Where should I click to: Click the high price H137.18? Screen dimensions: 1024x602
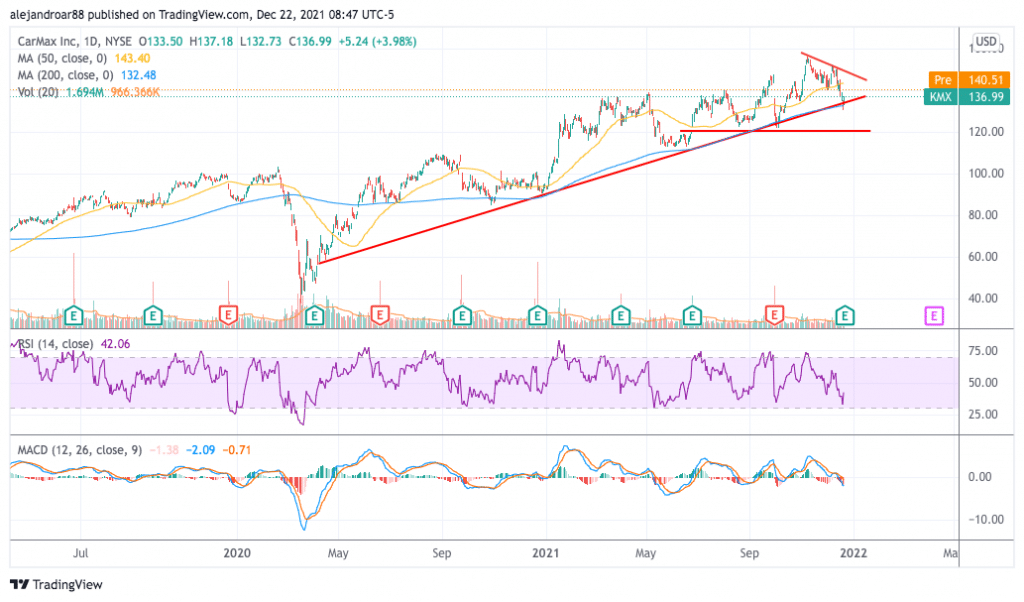point(211,41)
